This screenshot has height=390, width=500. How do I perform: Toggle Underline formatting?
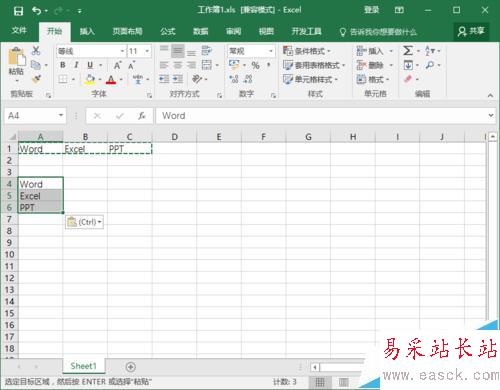click(90, 65)
